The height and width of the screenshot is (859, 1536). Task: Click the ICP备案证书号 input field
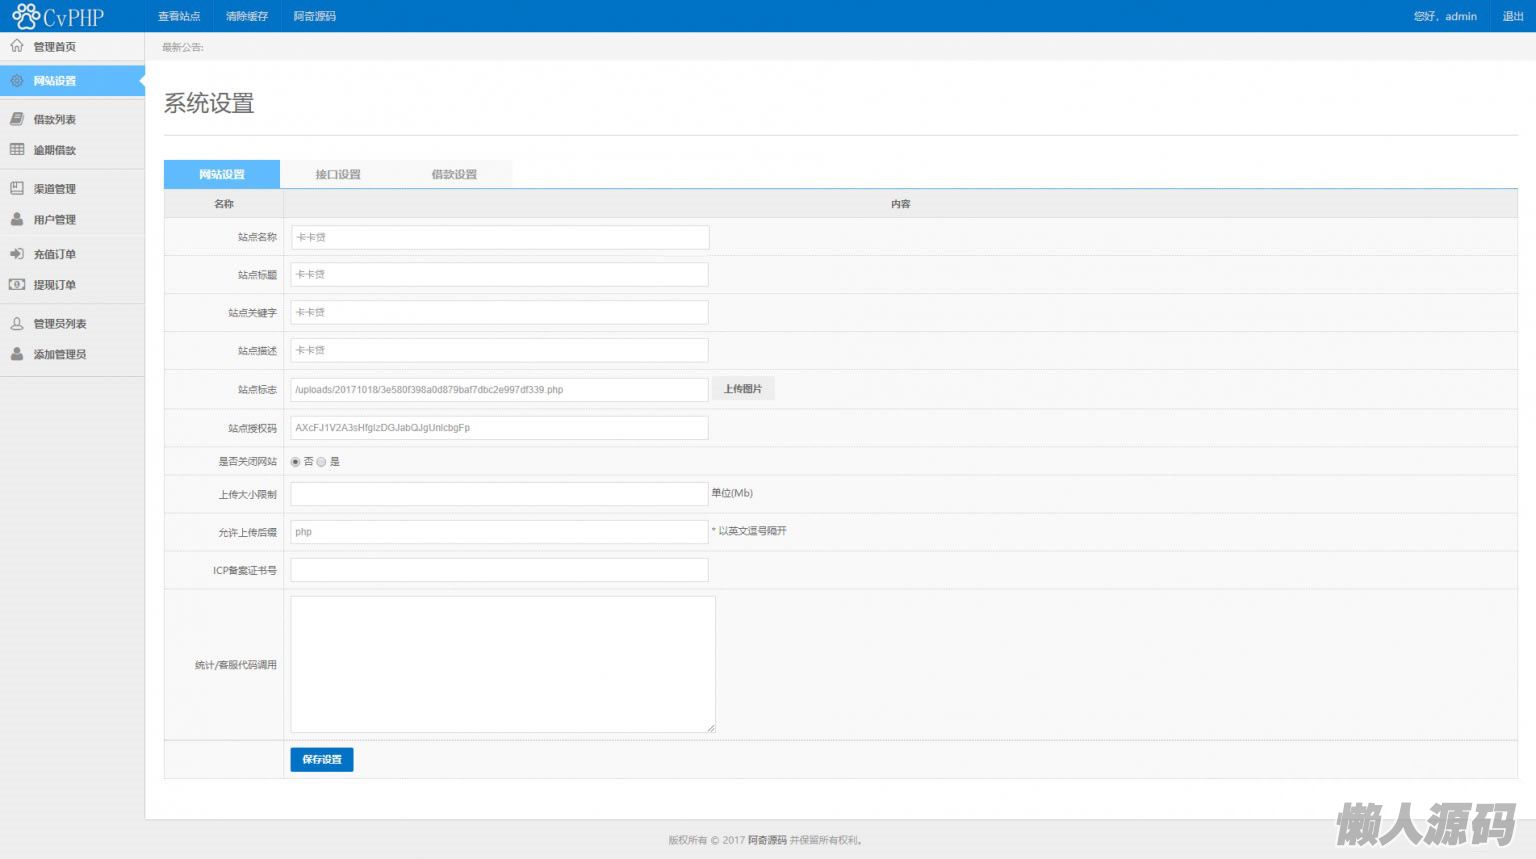point(500,570)
